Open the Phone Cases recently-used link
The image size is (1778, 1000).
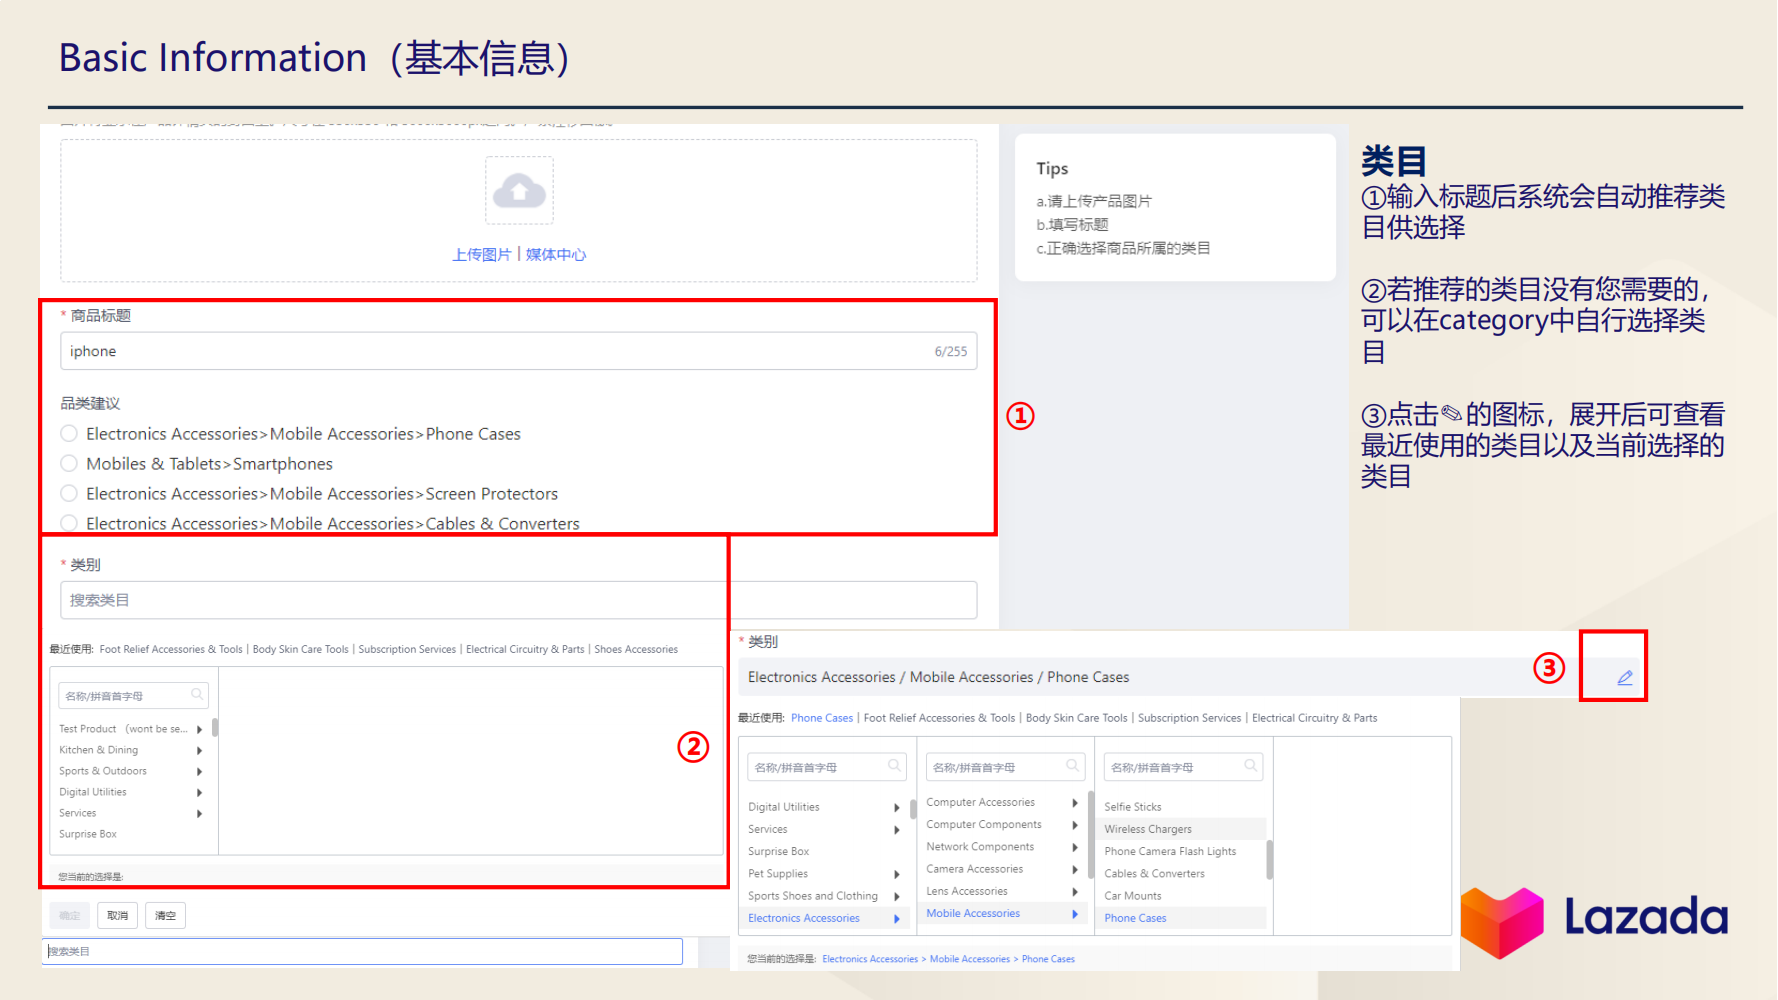tap(821, 717)
